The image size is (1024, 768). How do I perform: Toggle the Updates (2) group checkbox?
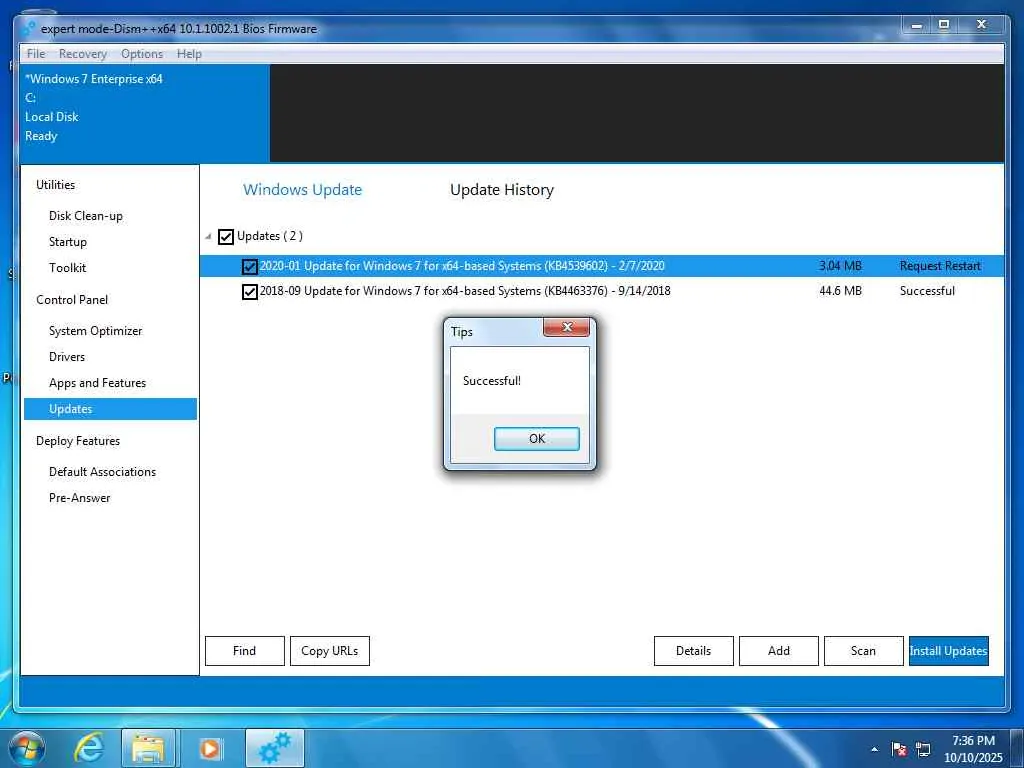click(226, 236)
